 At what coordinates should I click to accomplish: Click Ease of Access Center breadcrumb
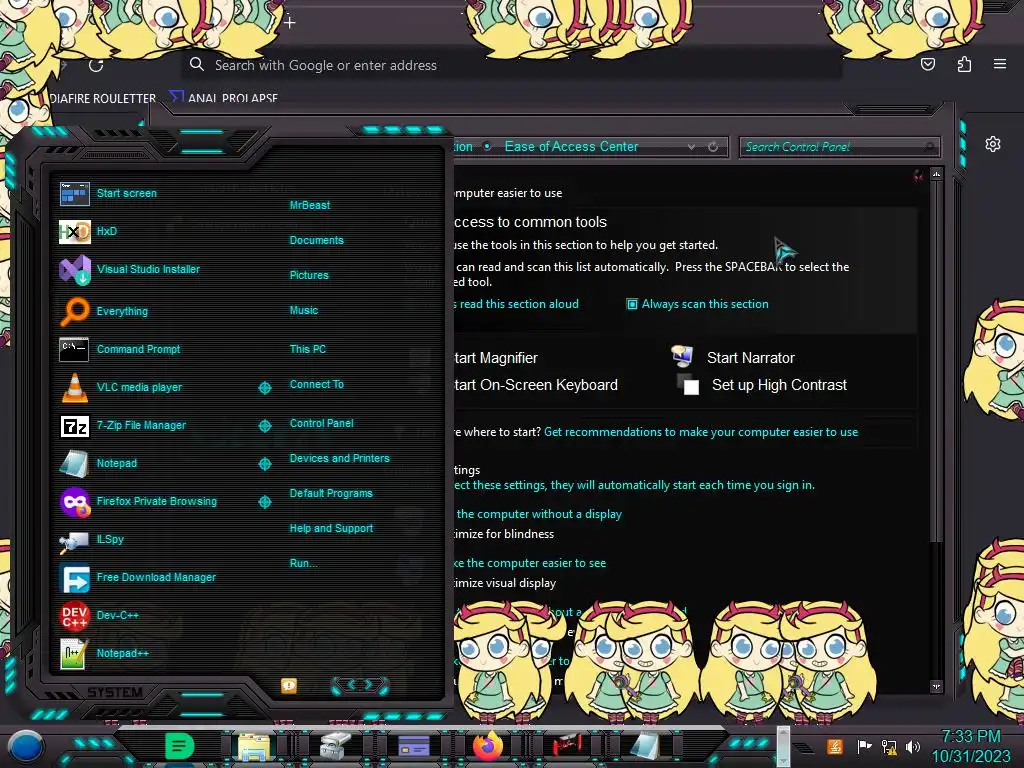click(x=571, y=147)
